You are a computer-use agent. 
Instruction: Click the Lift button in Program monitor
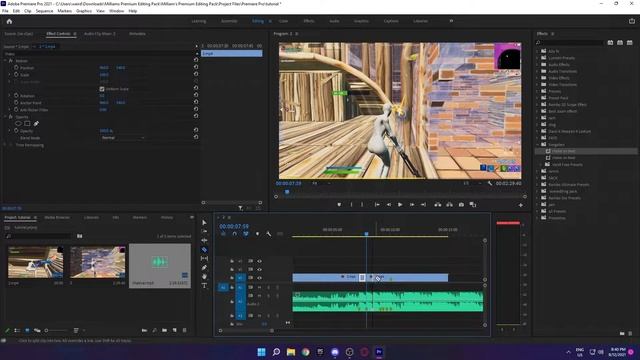[438, 204]
